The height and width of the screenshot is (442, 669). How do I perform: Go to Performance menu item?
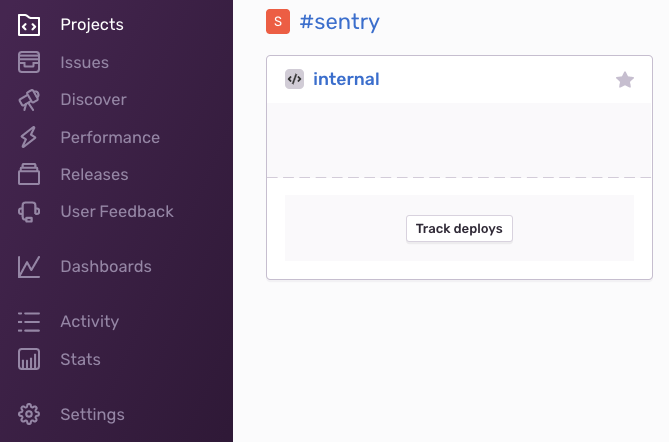[110, 137]
